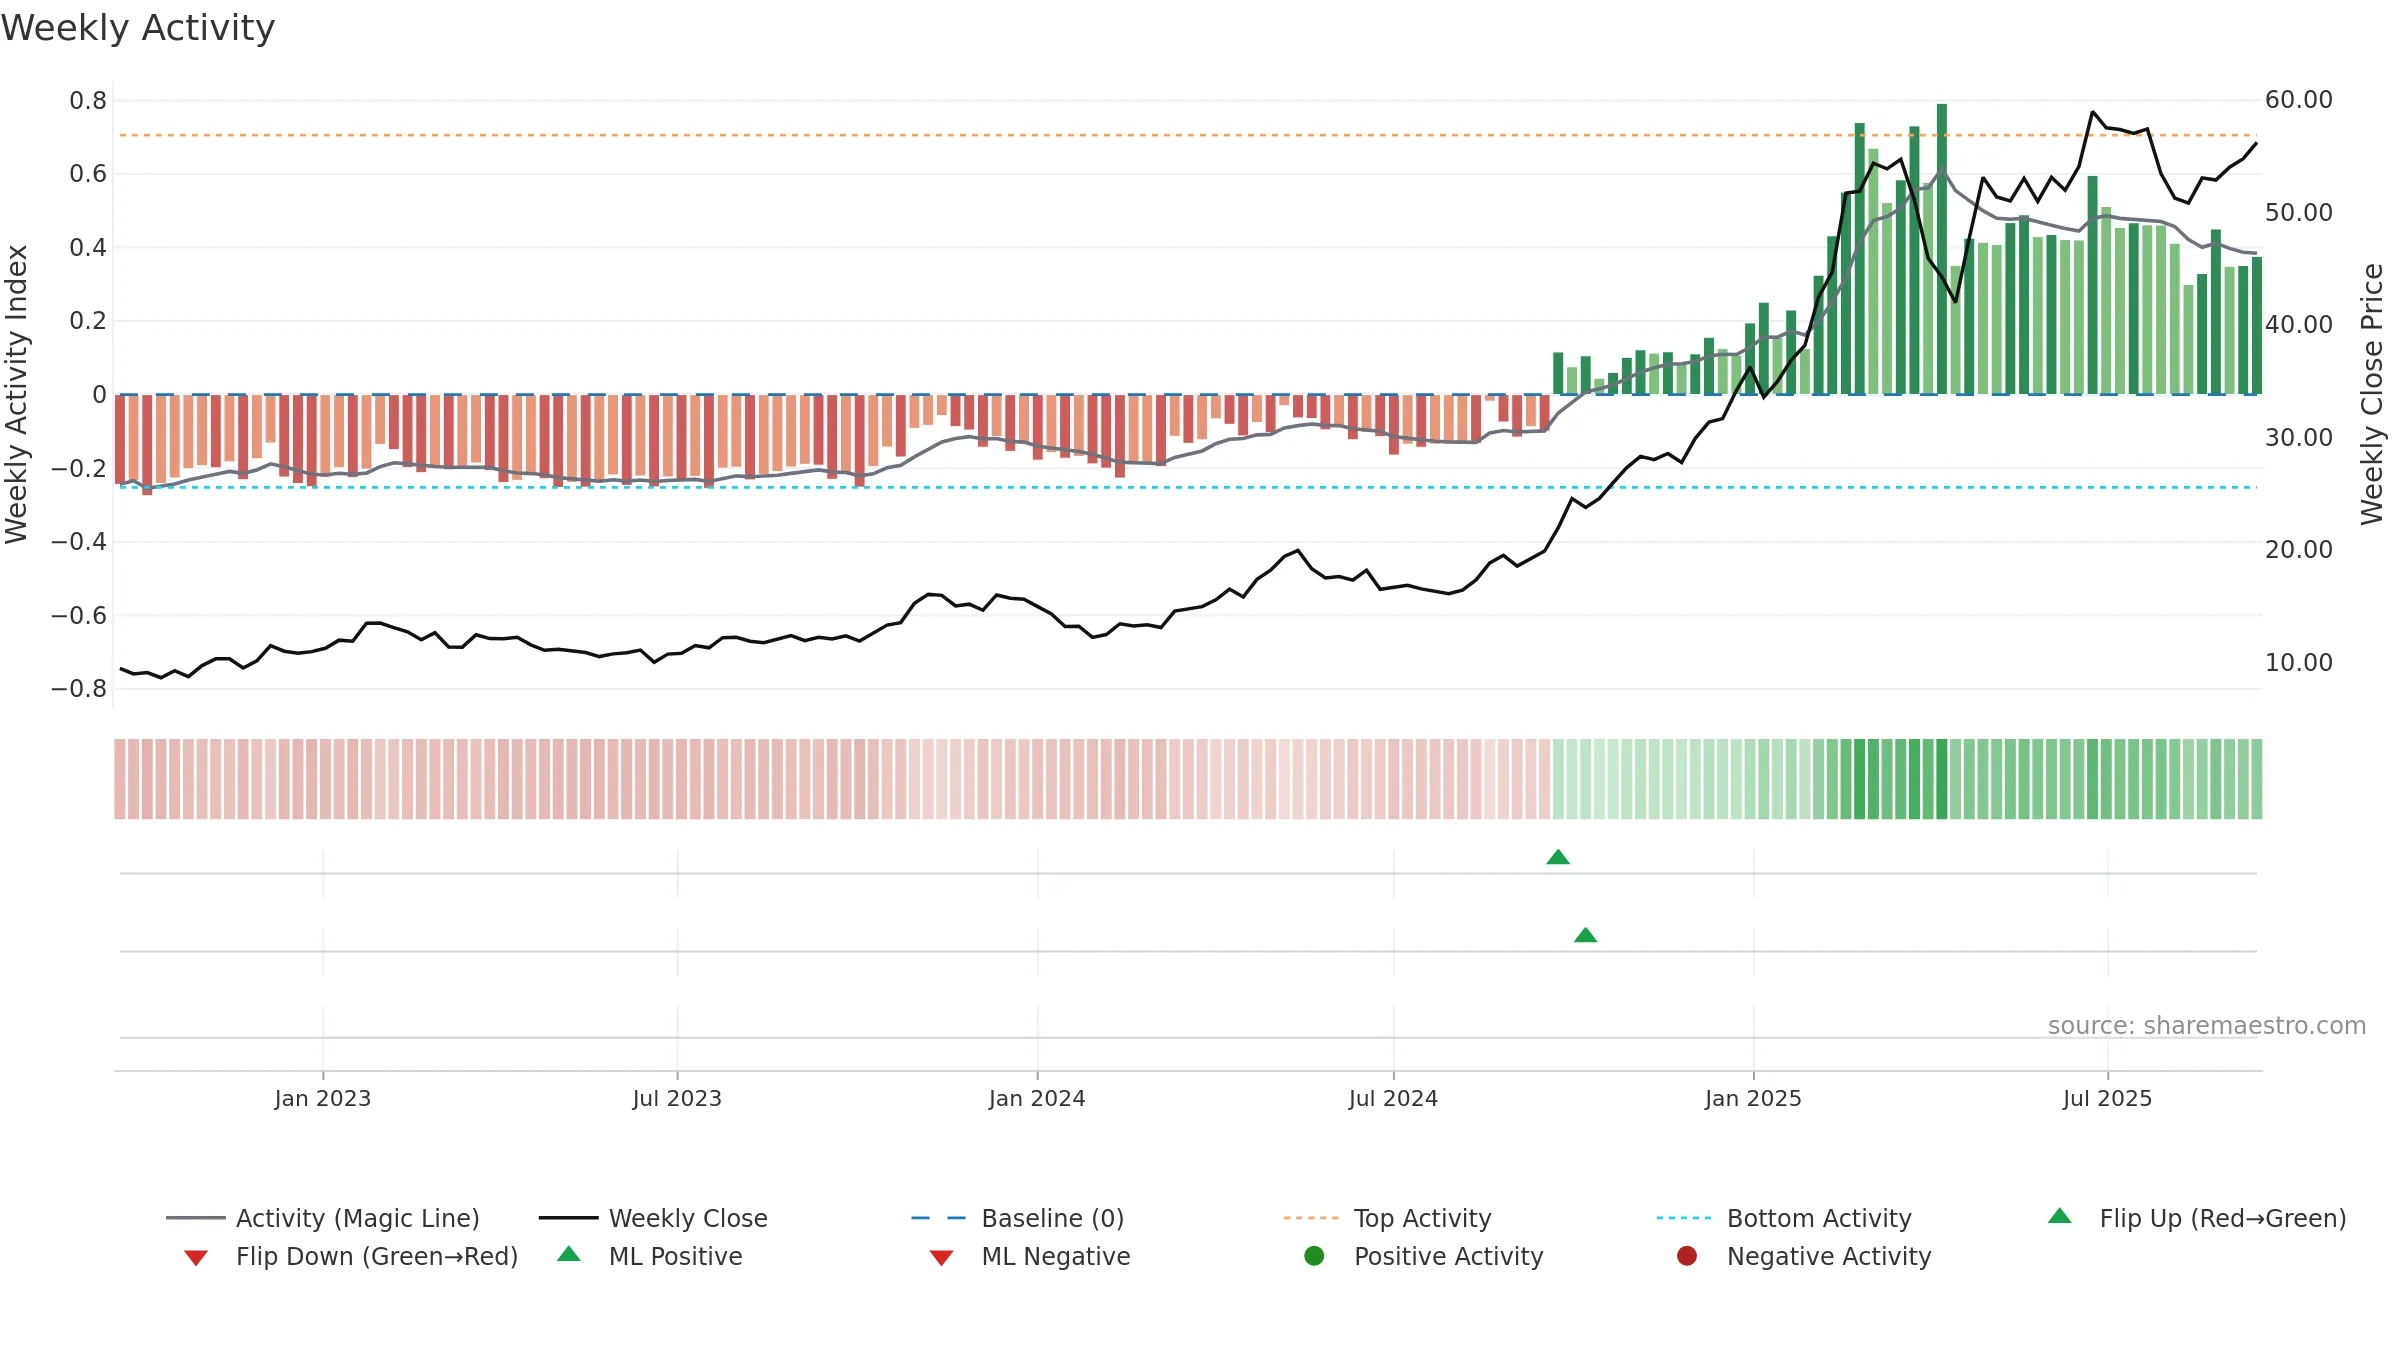The width and height of the screenshot is (2400, 1350).
Task: Click the Jul 2025 axis label
Action: click(2107, 1098)
